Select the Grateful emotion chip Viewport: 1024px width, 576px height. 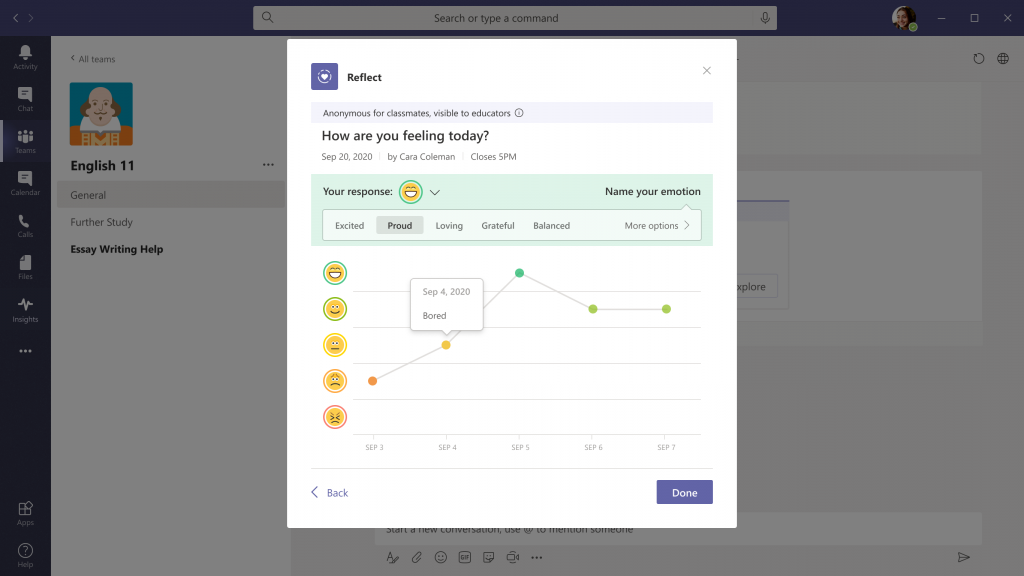pos(497,225)
